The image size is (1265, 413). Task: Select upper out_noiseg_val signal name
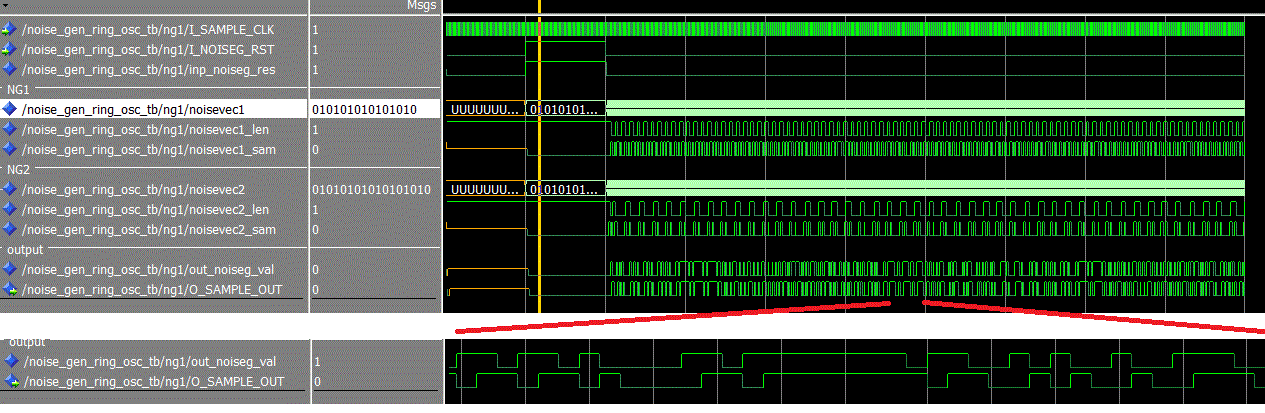(149, 269)
